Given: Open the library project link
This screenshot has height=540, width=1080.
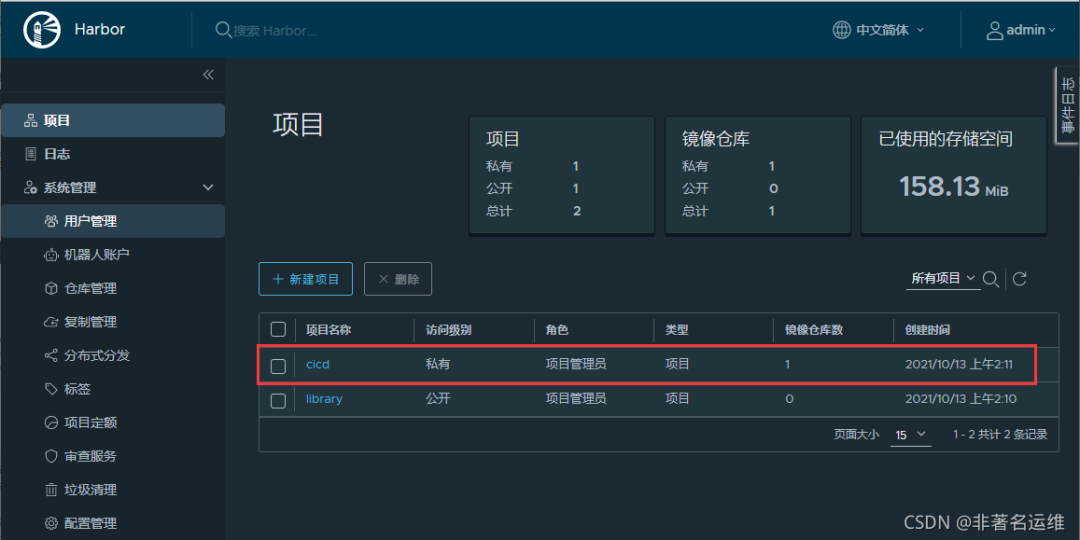Looking at the screenshot, I should coord(324,399).
